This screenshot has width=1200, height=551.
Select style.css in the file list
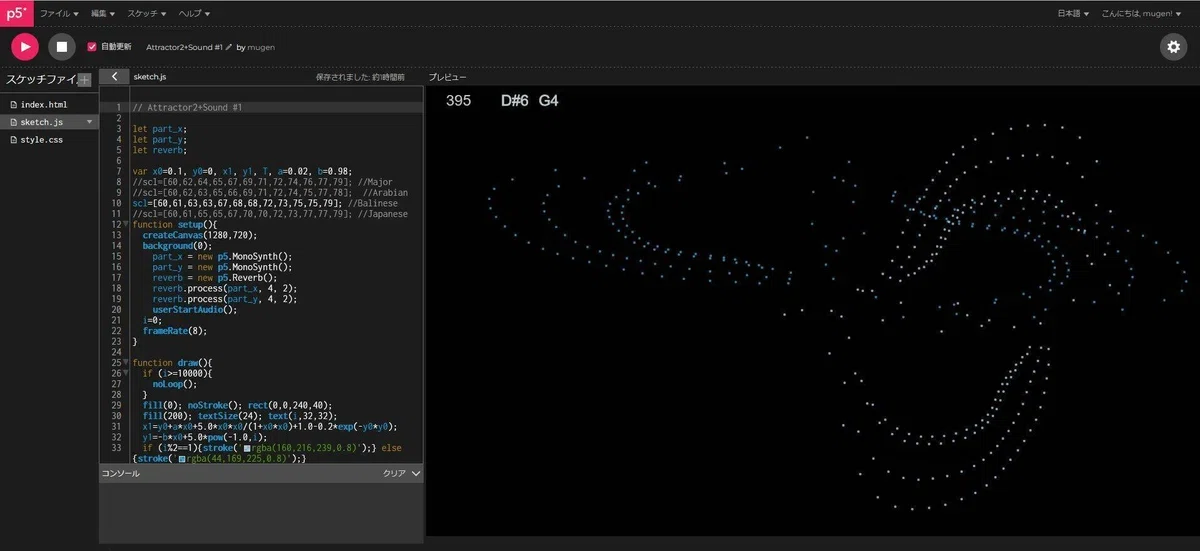[x=42, y=140]
